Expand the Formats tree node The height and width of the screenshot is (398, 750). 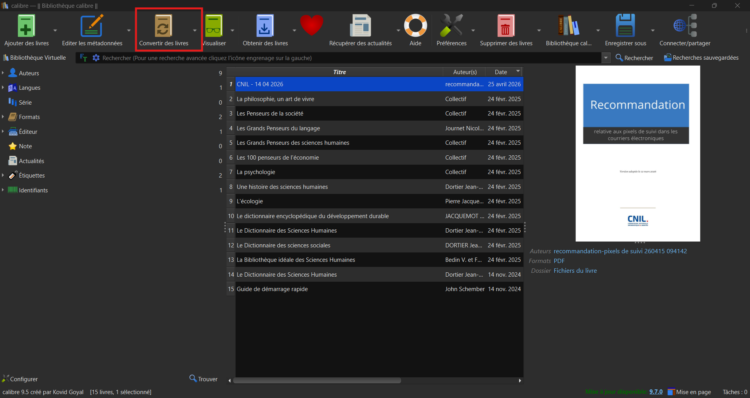point(3,117)
